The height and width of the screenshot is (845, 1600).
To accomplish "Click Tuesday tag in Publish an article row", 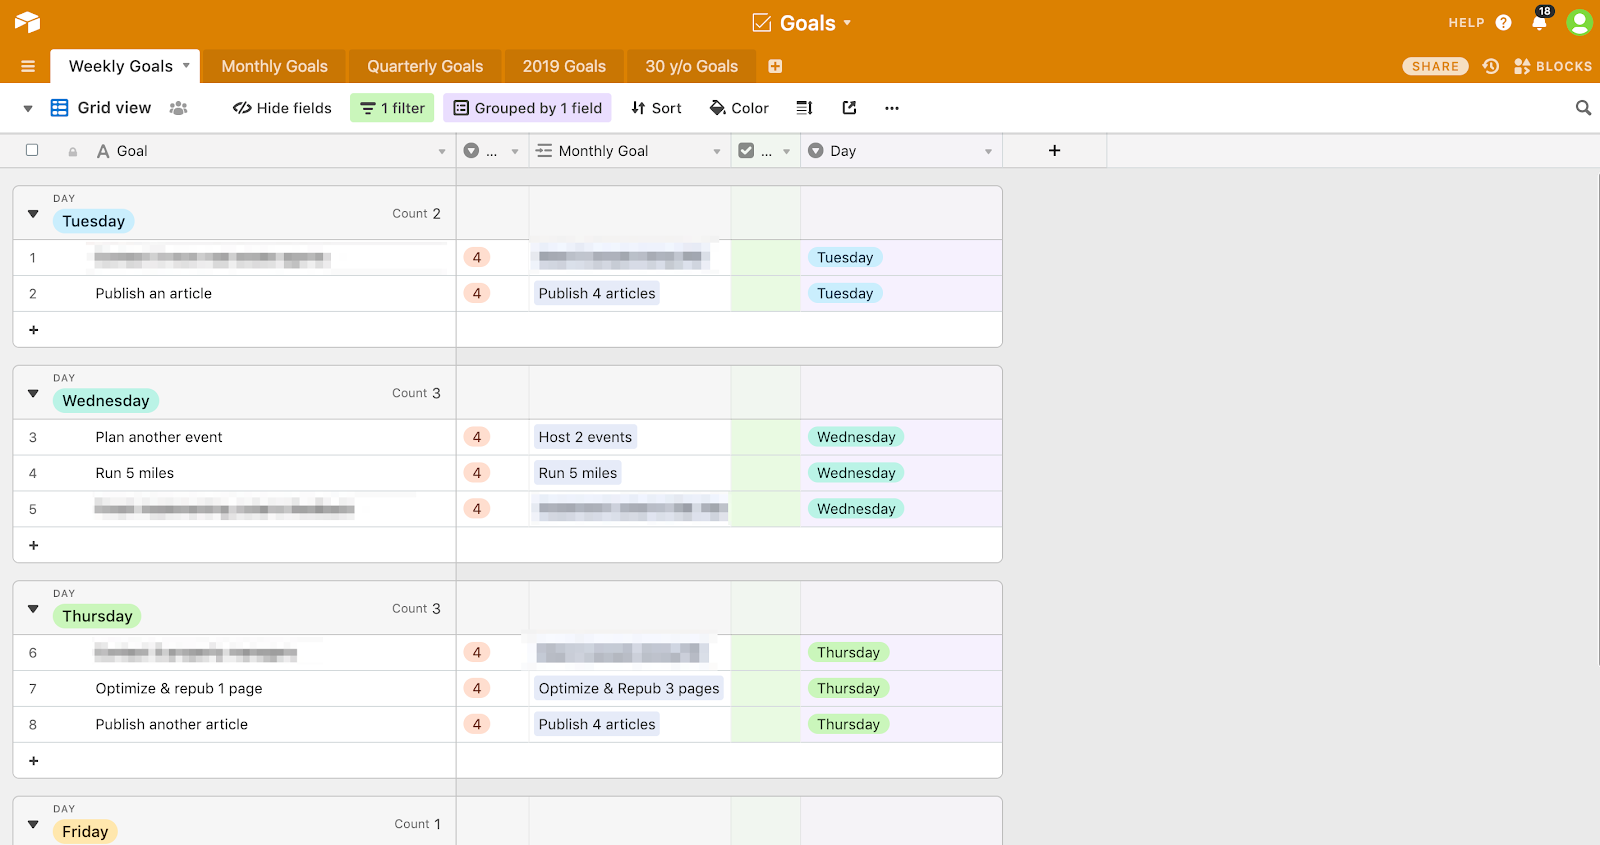I will (x=845, y=293).
